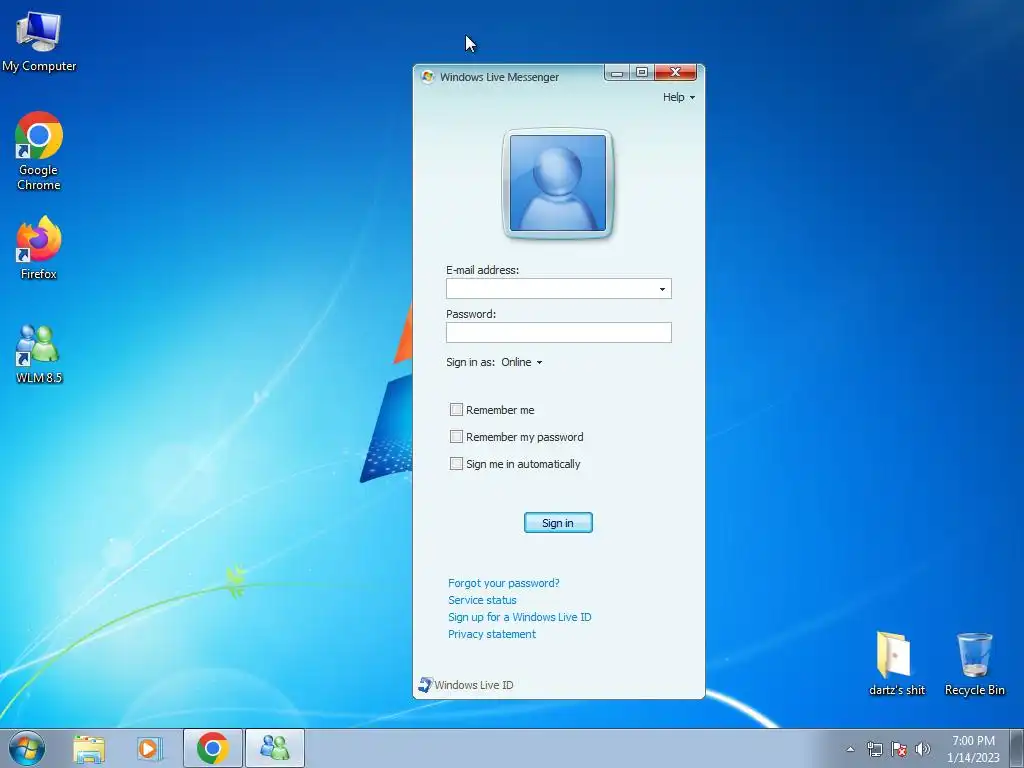Maximize the Windows Live Messenger window

(642, 72)
